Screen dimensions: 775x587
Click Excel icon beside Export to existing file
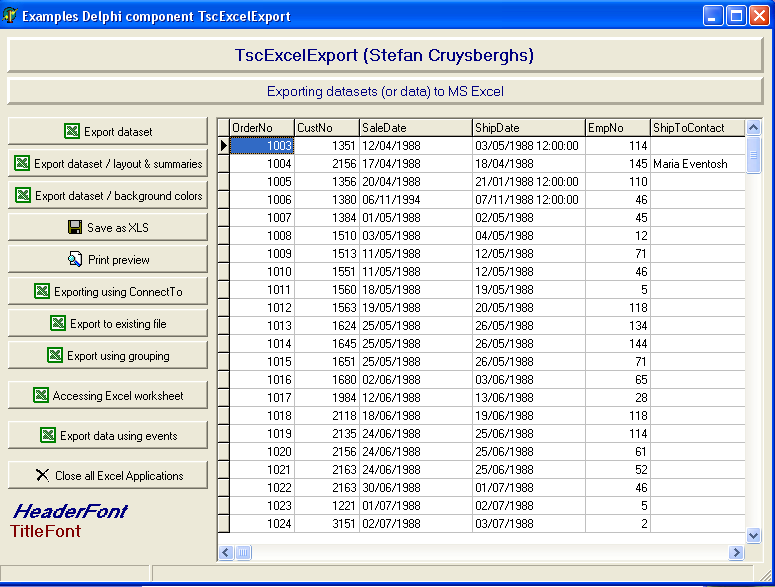58,323
